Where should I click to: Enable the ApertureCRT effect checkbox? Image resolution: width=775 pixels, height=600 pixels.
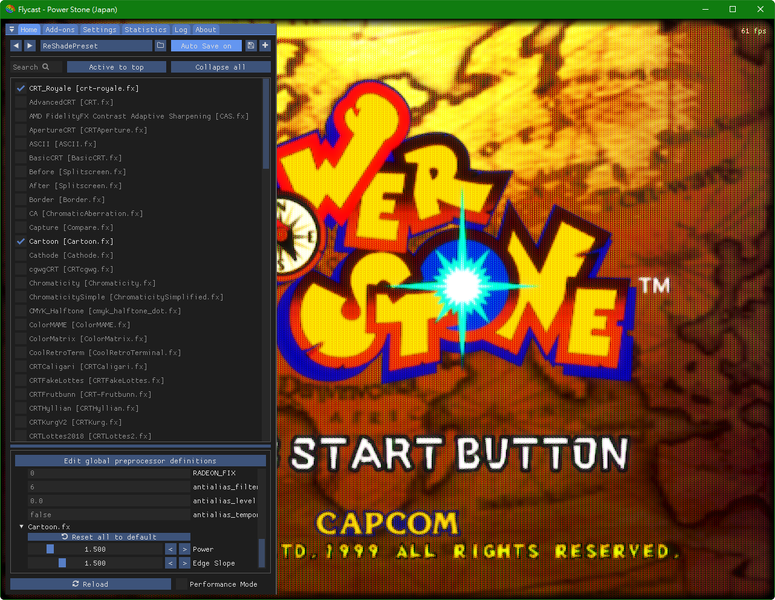click(20, 130)
